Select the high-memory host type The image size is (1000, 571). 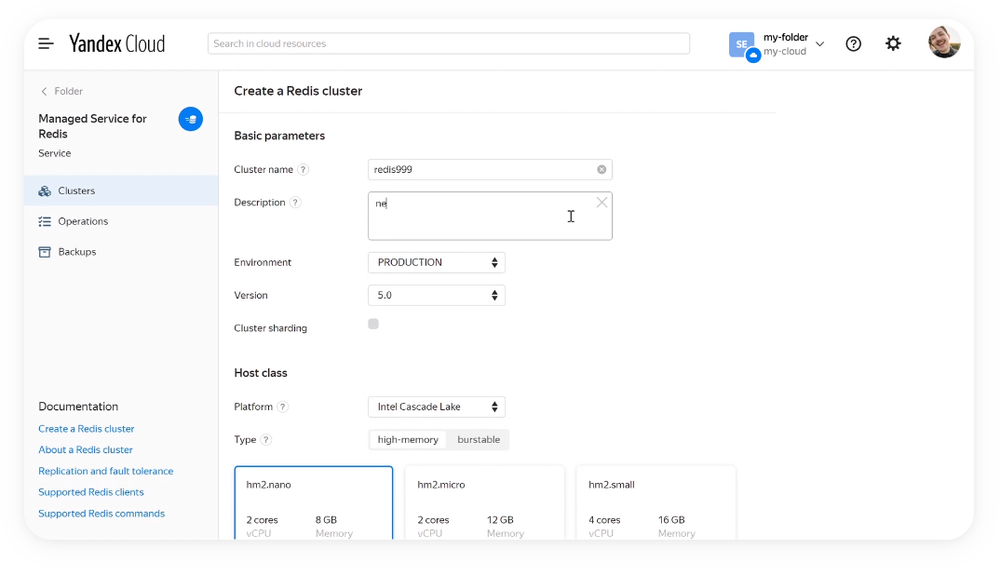tap(408, 440)
